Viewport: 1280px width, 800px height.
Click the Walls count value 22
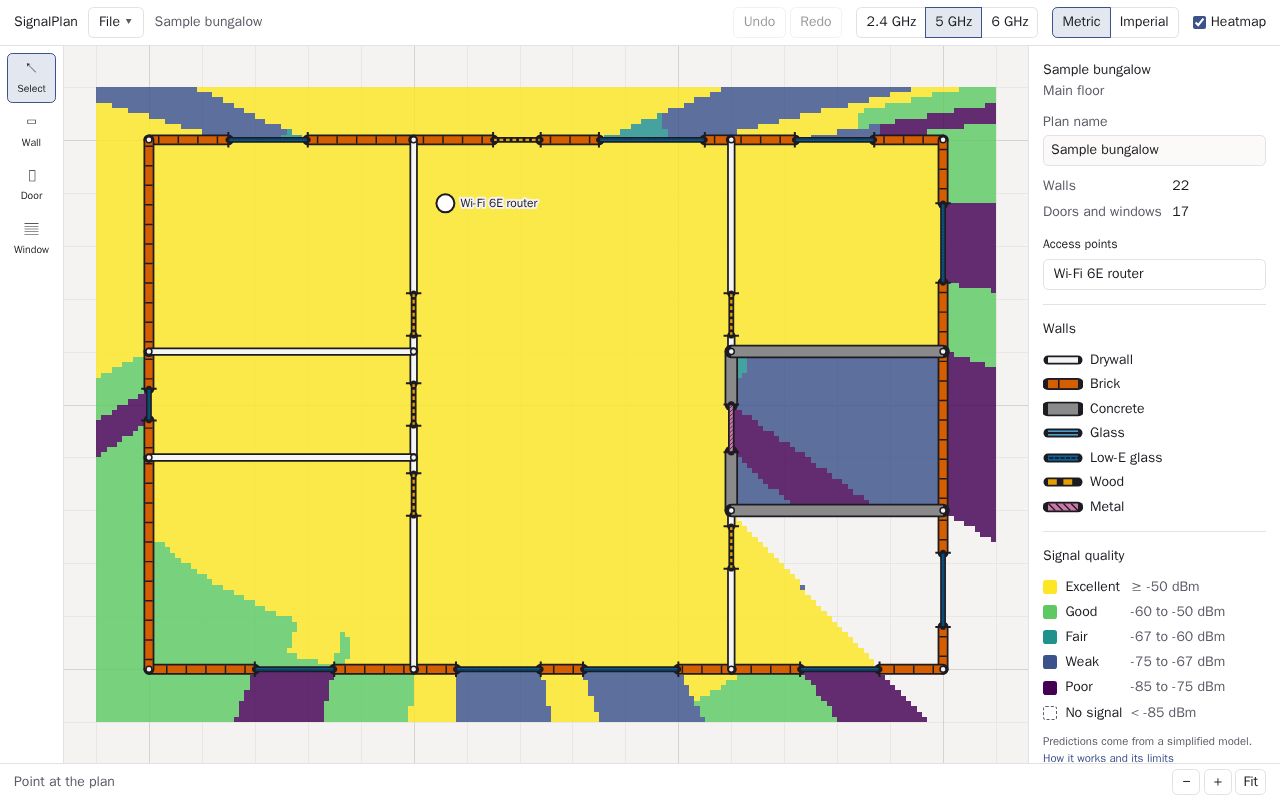1180,186
